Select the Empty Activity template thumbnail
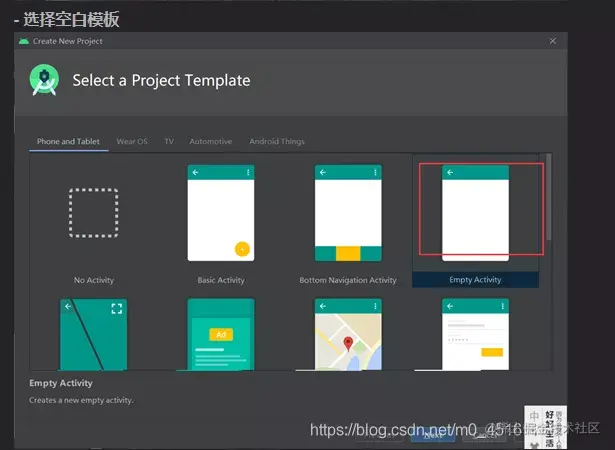The height and width of the screenshot is (450, 615). point(475,213)
